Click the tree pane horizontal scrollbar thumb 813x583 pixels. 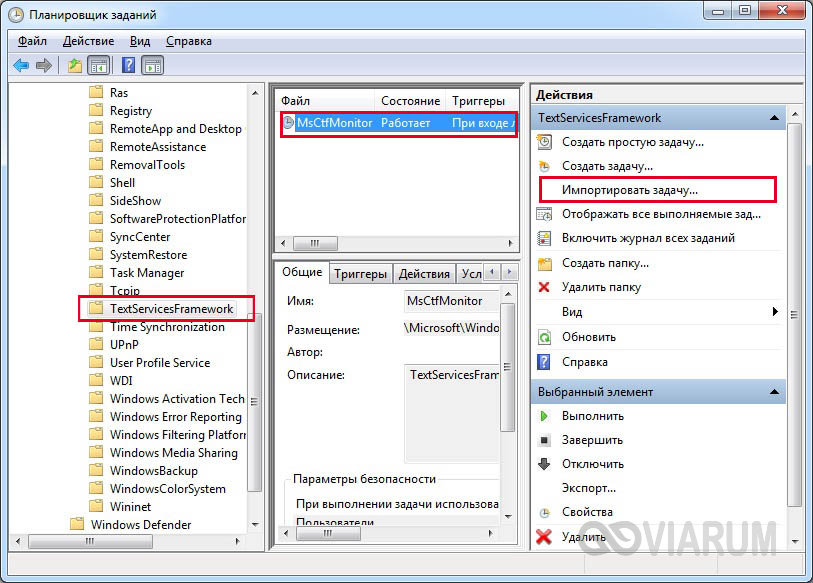pos(90,541)
